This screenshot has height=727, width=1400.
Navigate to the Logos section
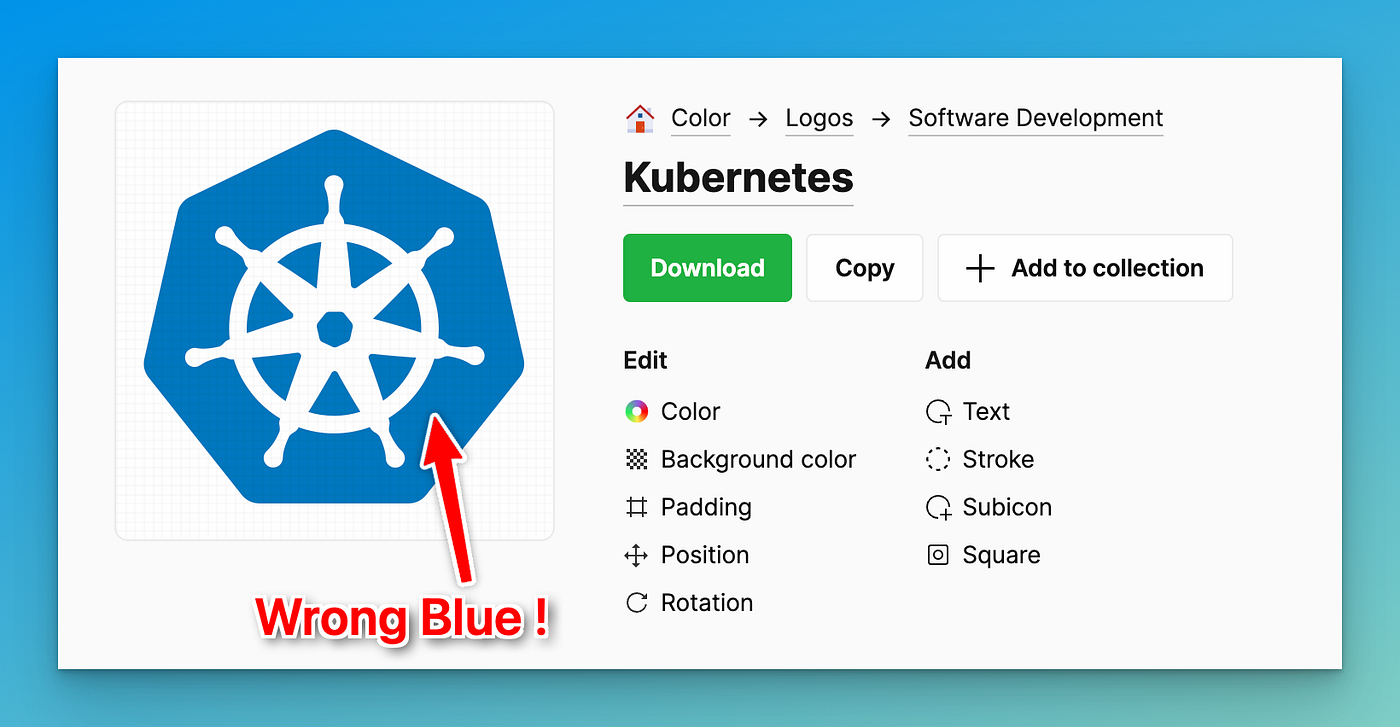(819, 118)
